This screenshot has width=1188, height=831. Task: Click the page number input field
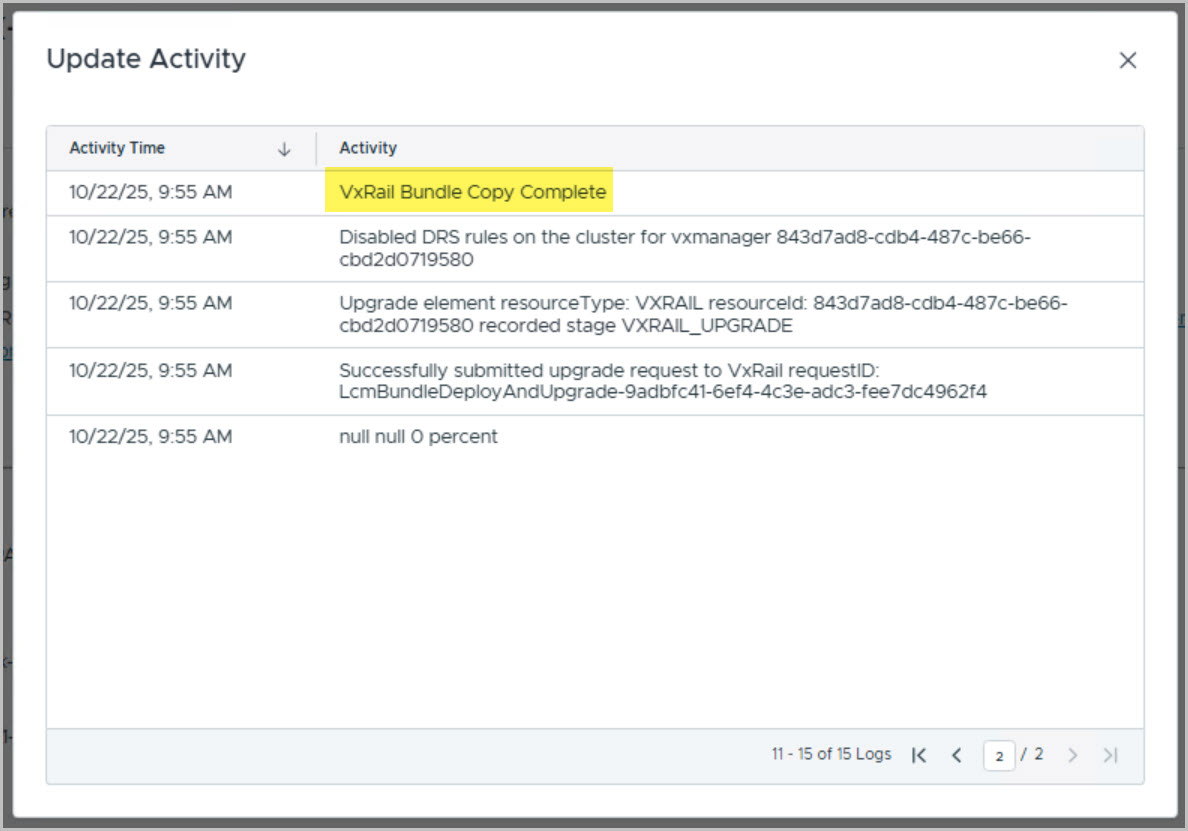pos(998,756)
